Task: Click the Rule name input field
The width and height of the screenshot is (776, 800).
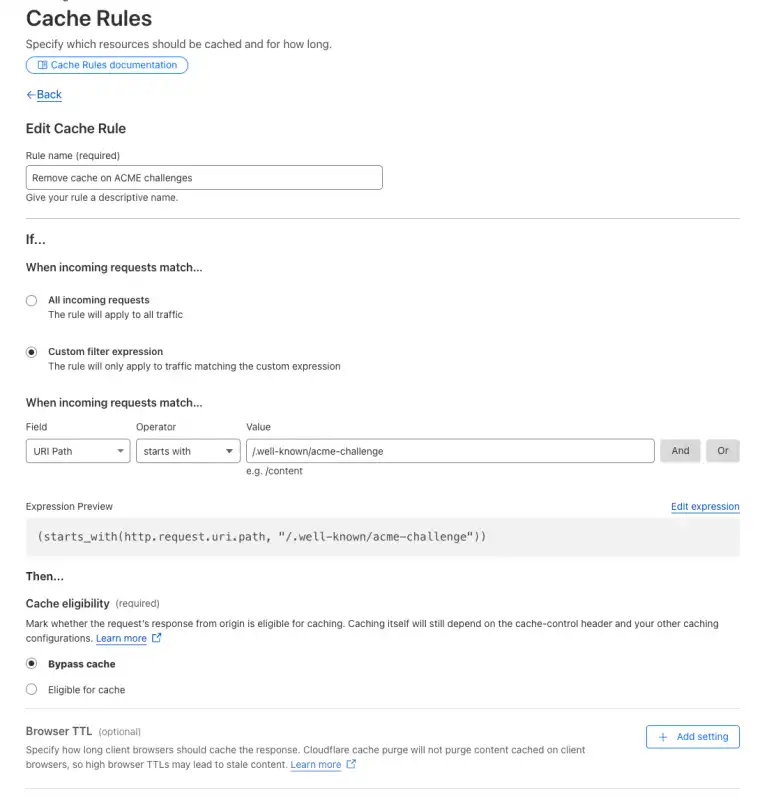Action: click(x=204, y=178)
